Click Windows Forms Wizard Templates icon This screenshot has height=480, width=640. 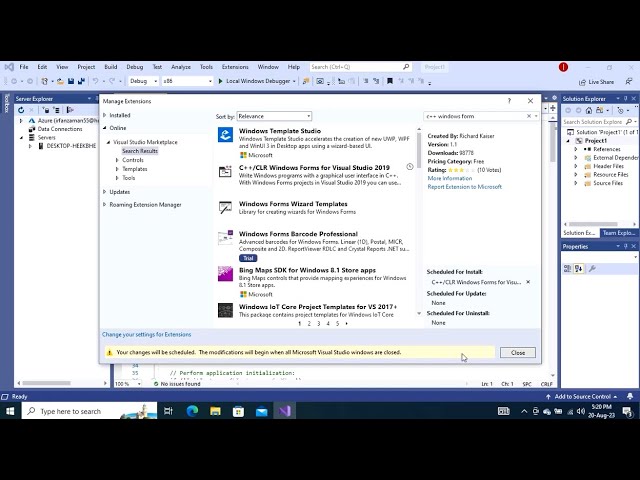point(225,207)
